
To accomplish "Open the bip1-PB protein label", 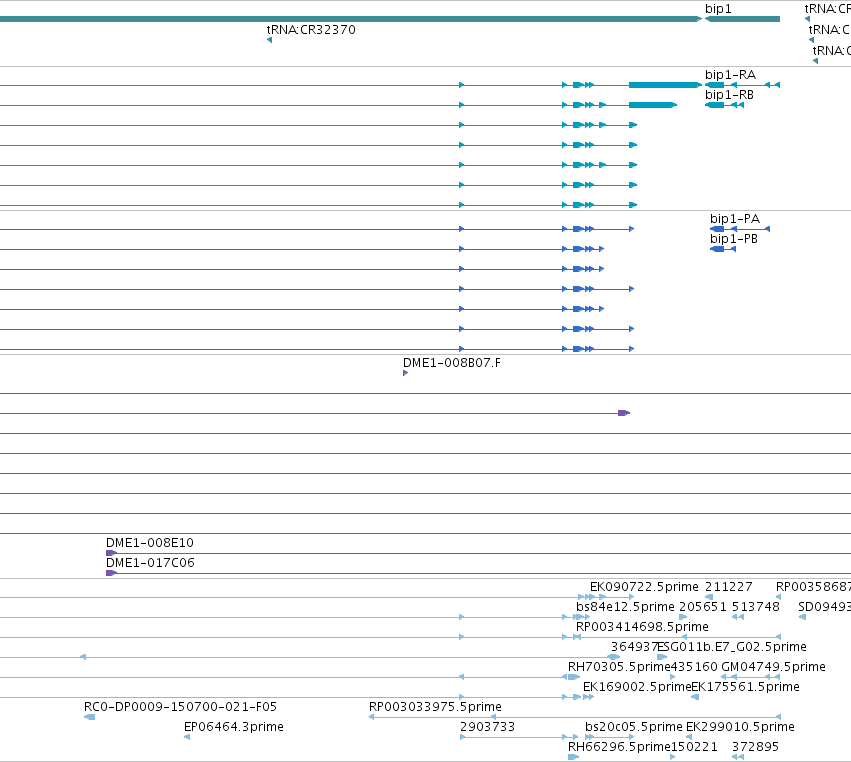I will pyautogui.click(x=734, y=239).
